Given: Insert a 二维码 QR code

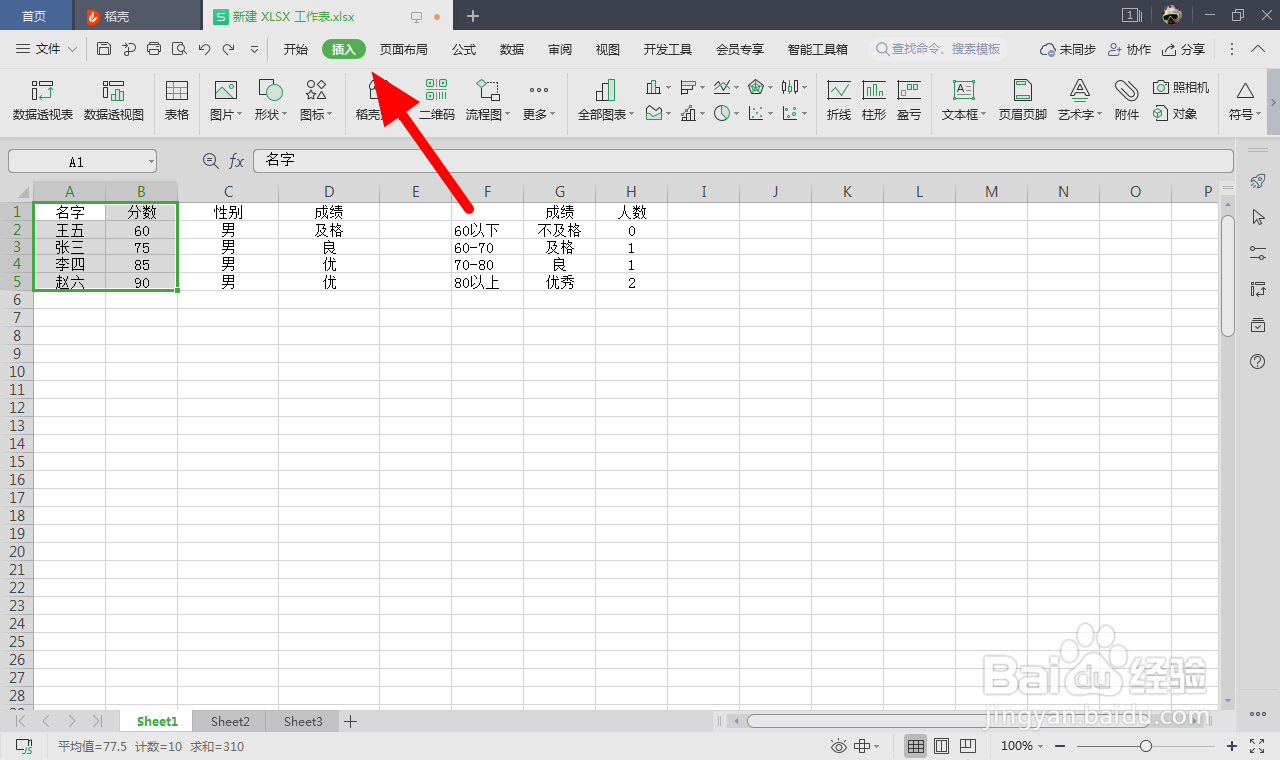Looking at the screenshot, I should [436, 101].
